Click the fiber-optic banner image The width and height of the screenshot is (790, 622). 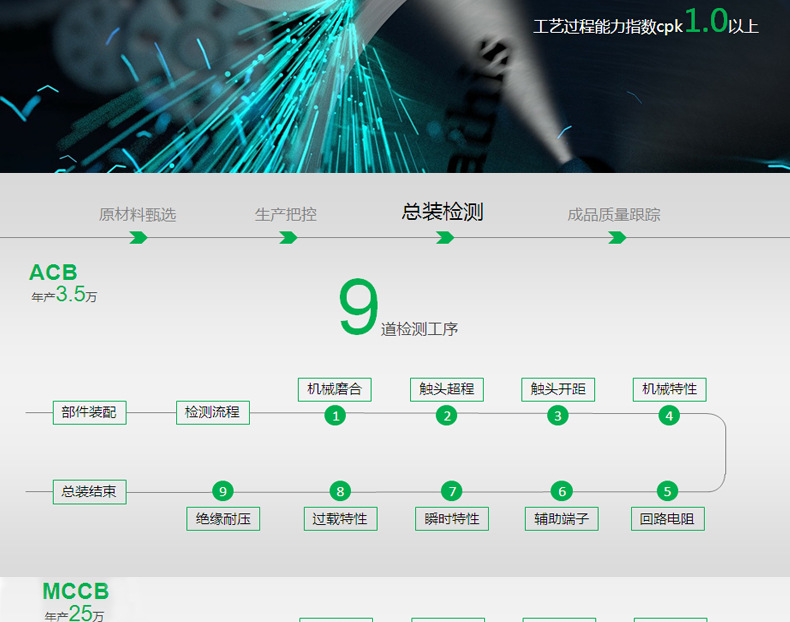pos(395,86)
